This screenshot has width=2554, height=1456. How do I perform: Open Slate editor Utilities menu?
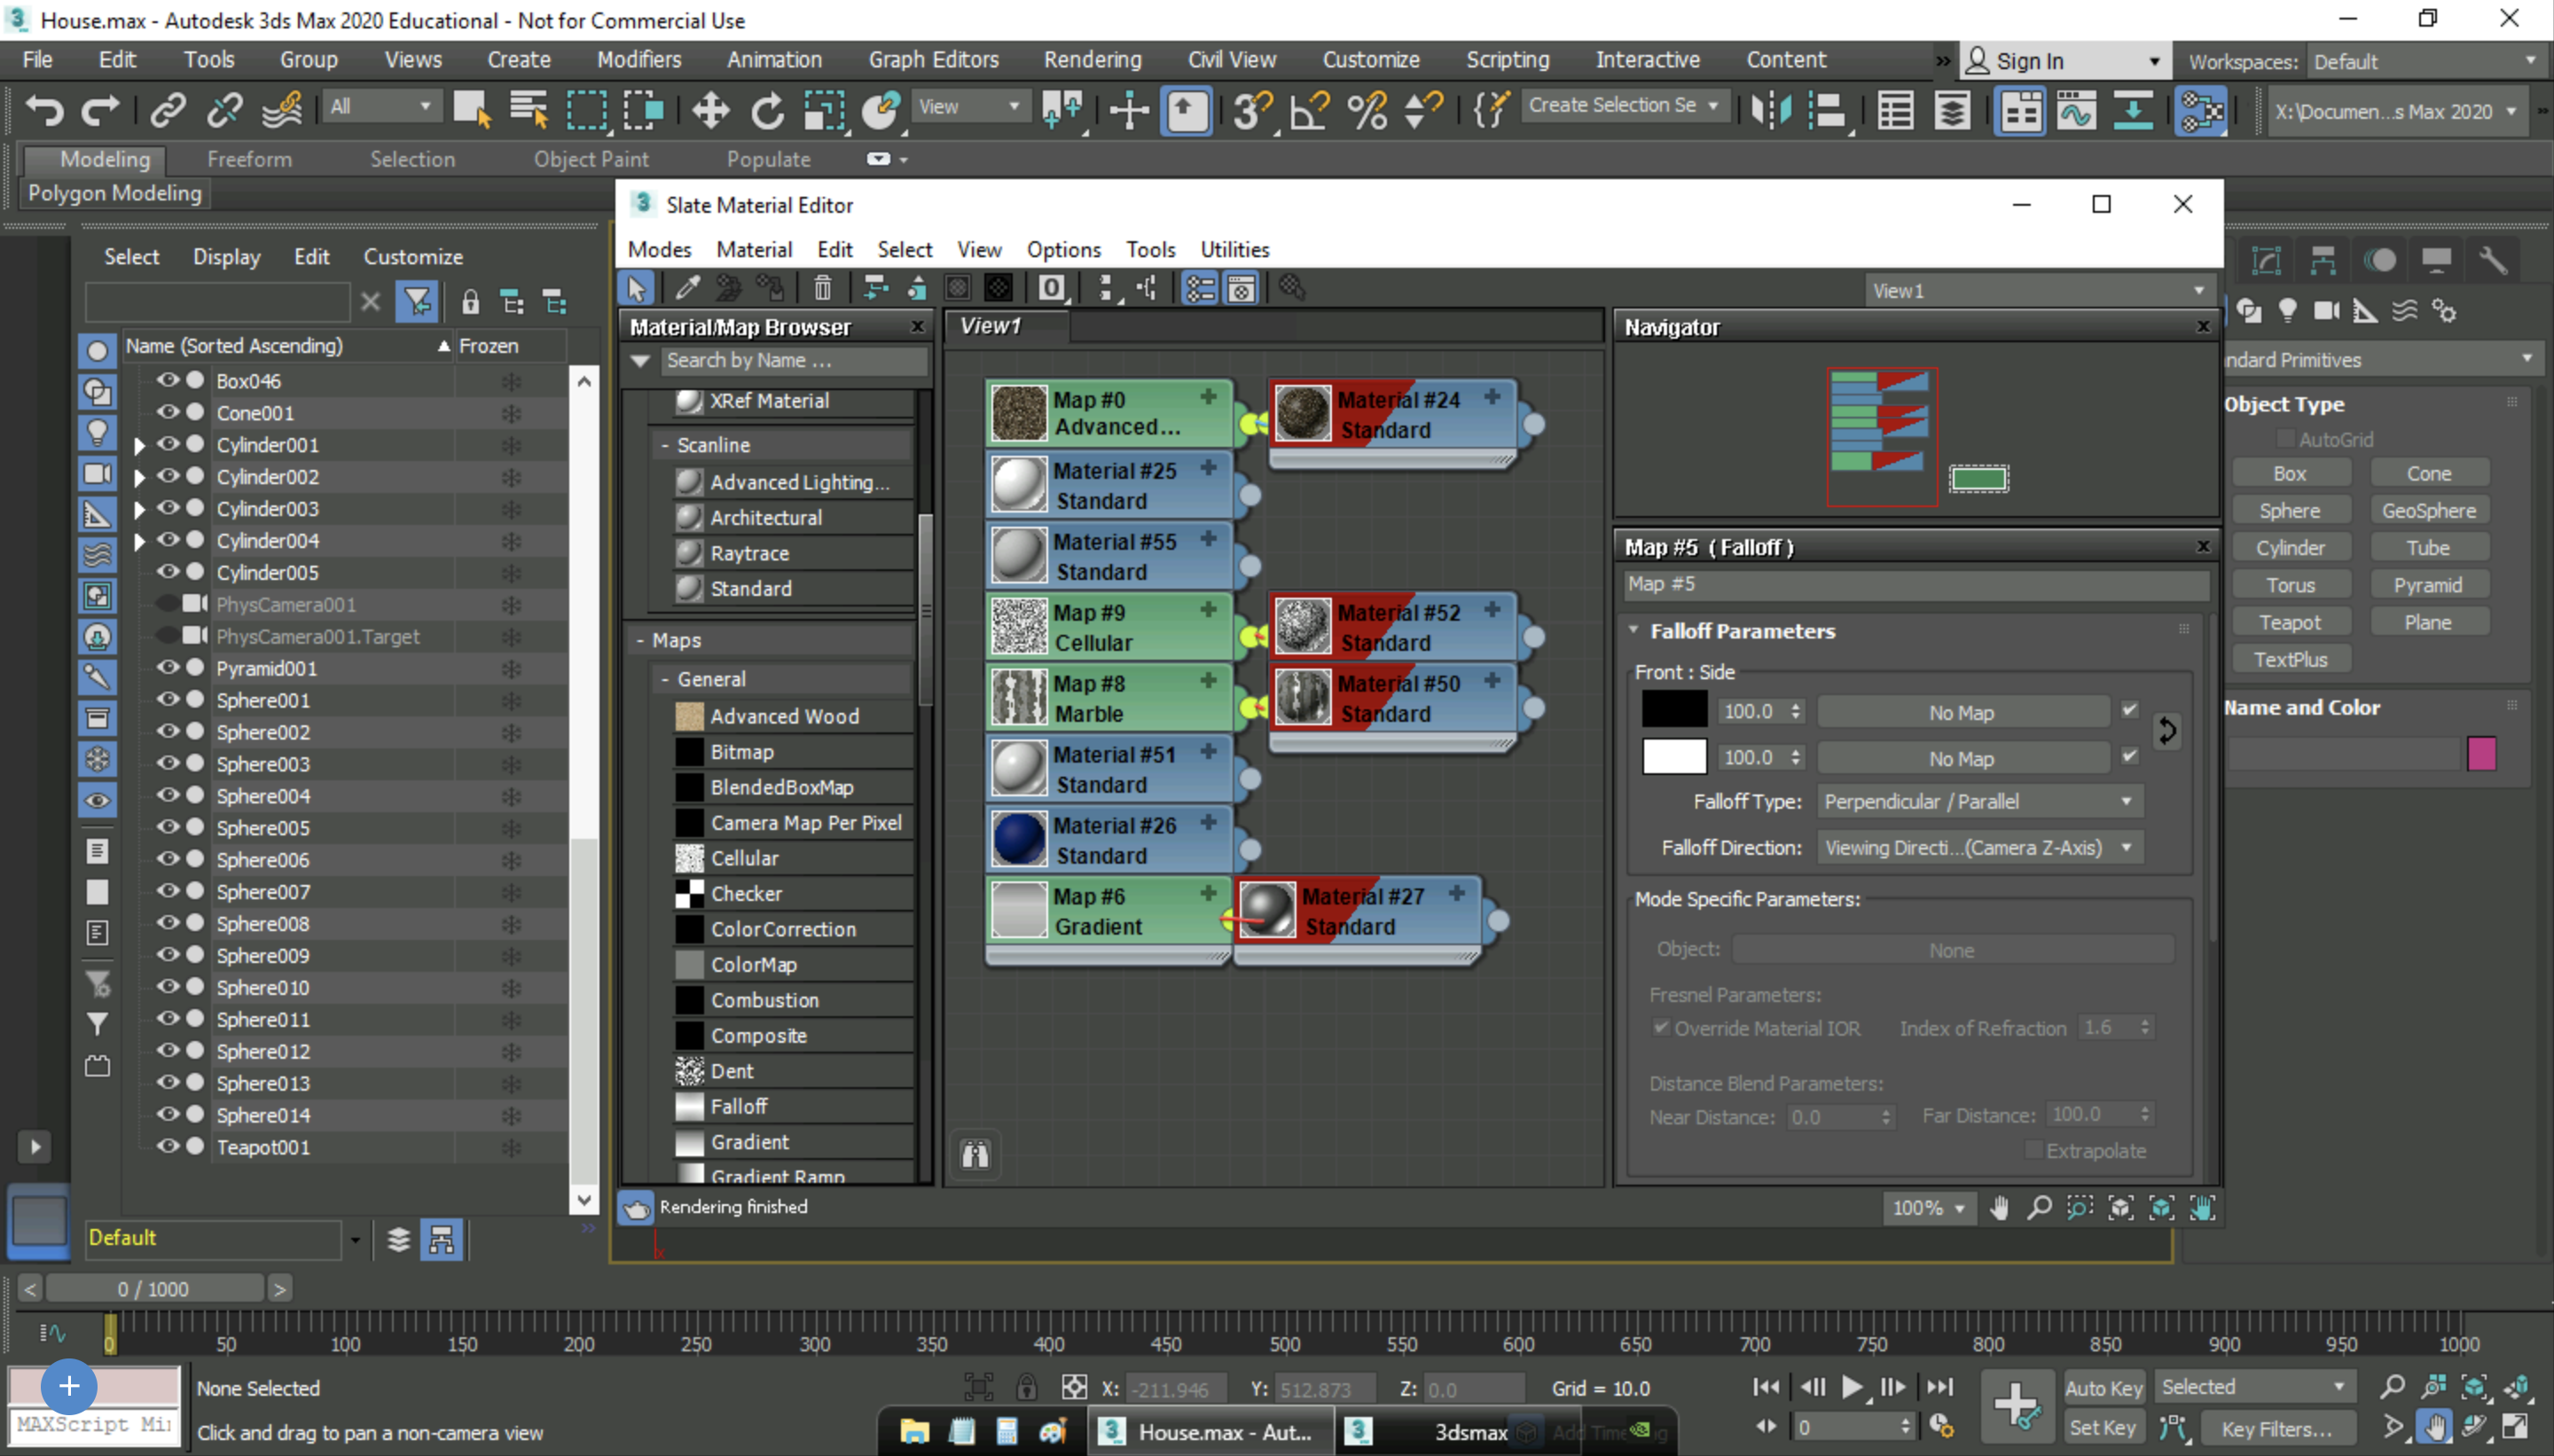(x=1234, y=249)
